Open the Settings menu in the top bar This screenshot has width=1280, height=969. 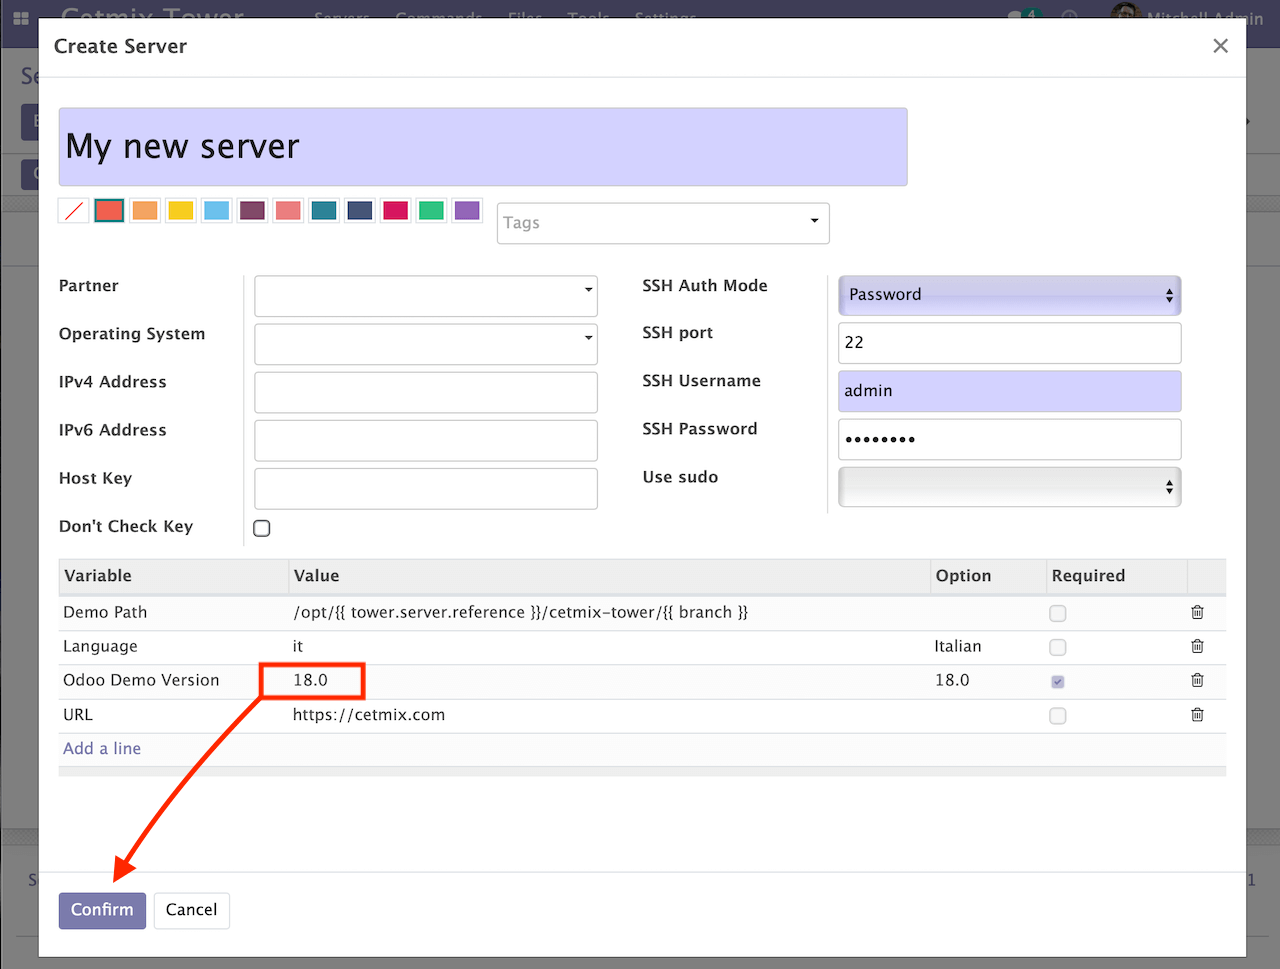(x=665, y=17)
